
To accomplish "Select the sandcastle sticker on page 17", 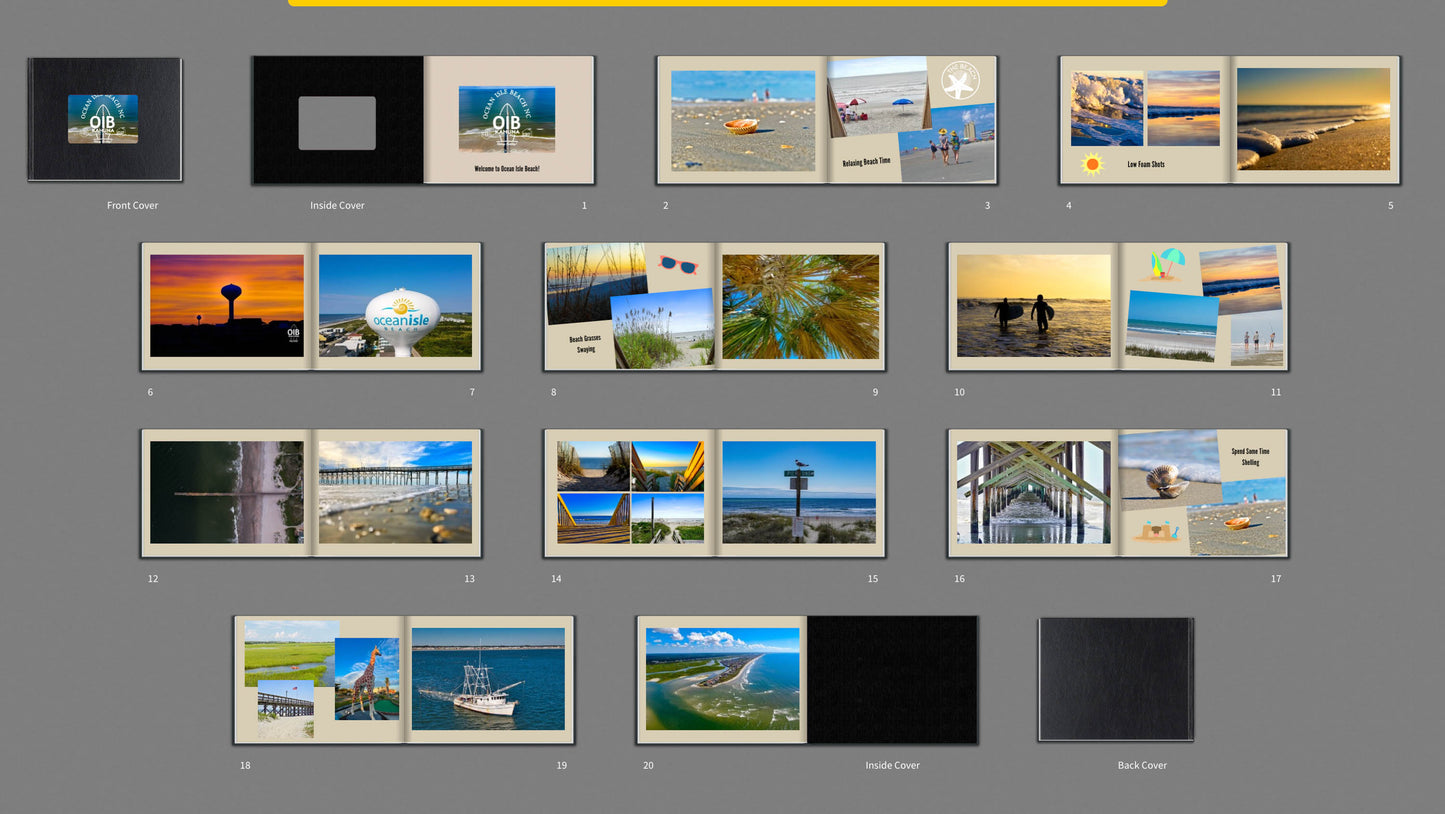I will point(1158,530).
